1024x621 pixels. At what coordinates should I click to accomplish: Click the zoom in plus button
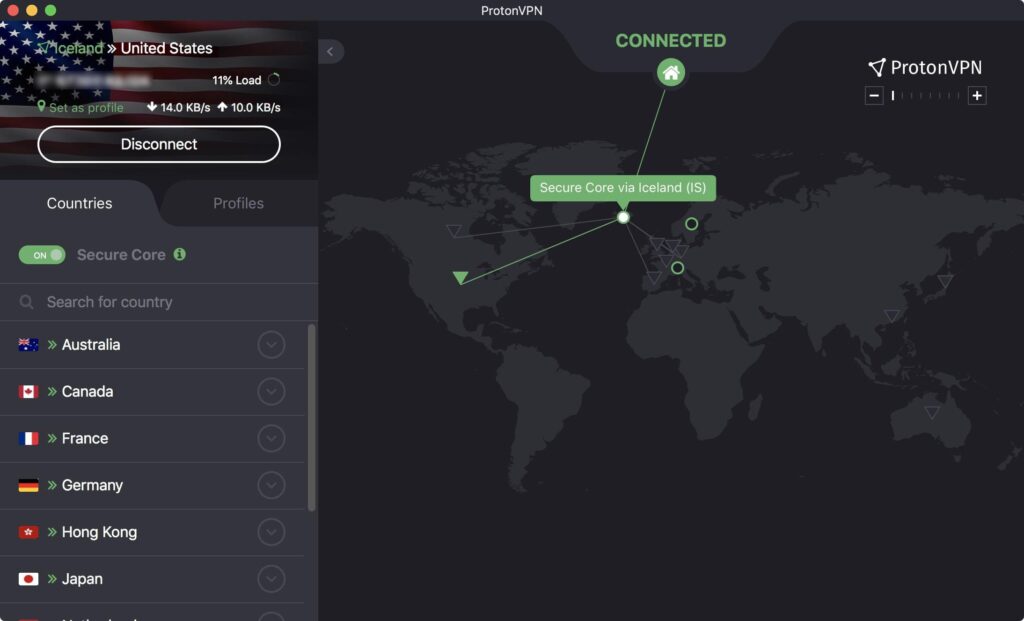coord(977,96)
